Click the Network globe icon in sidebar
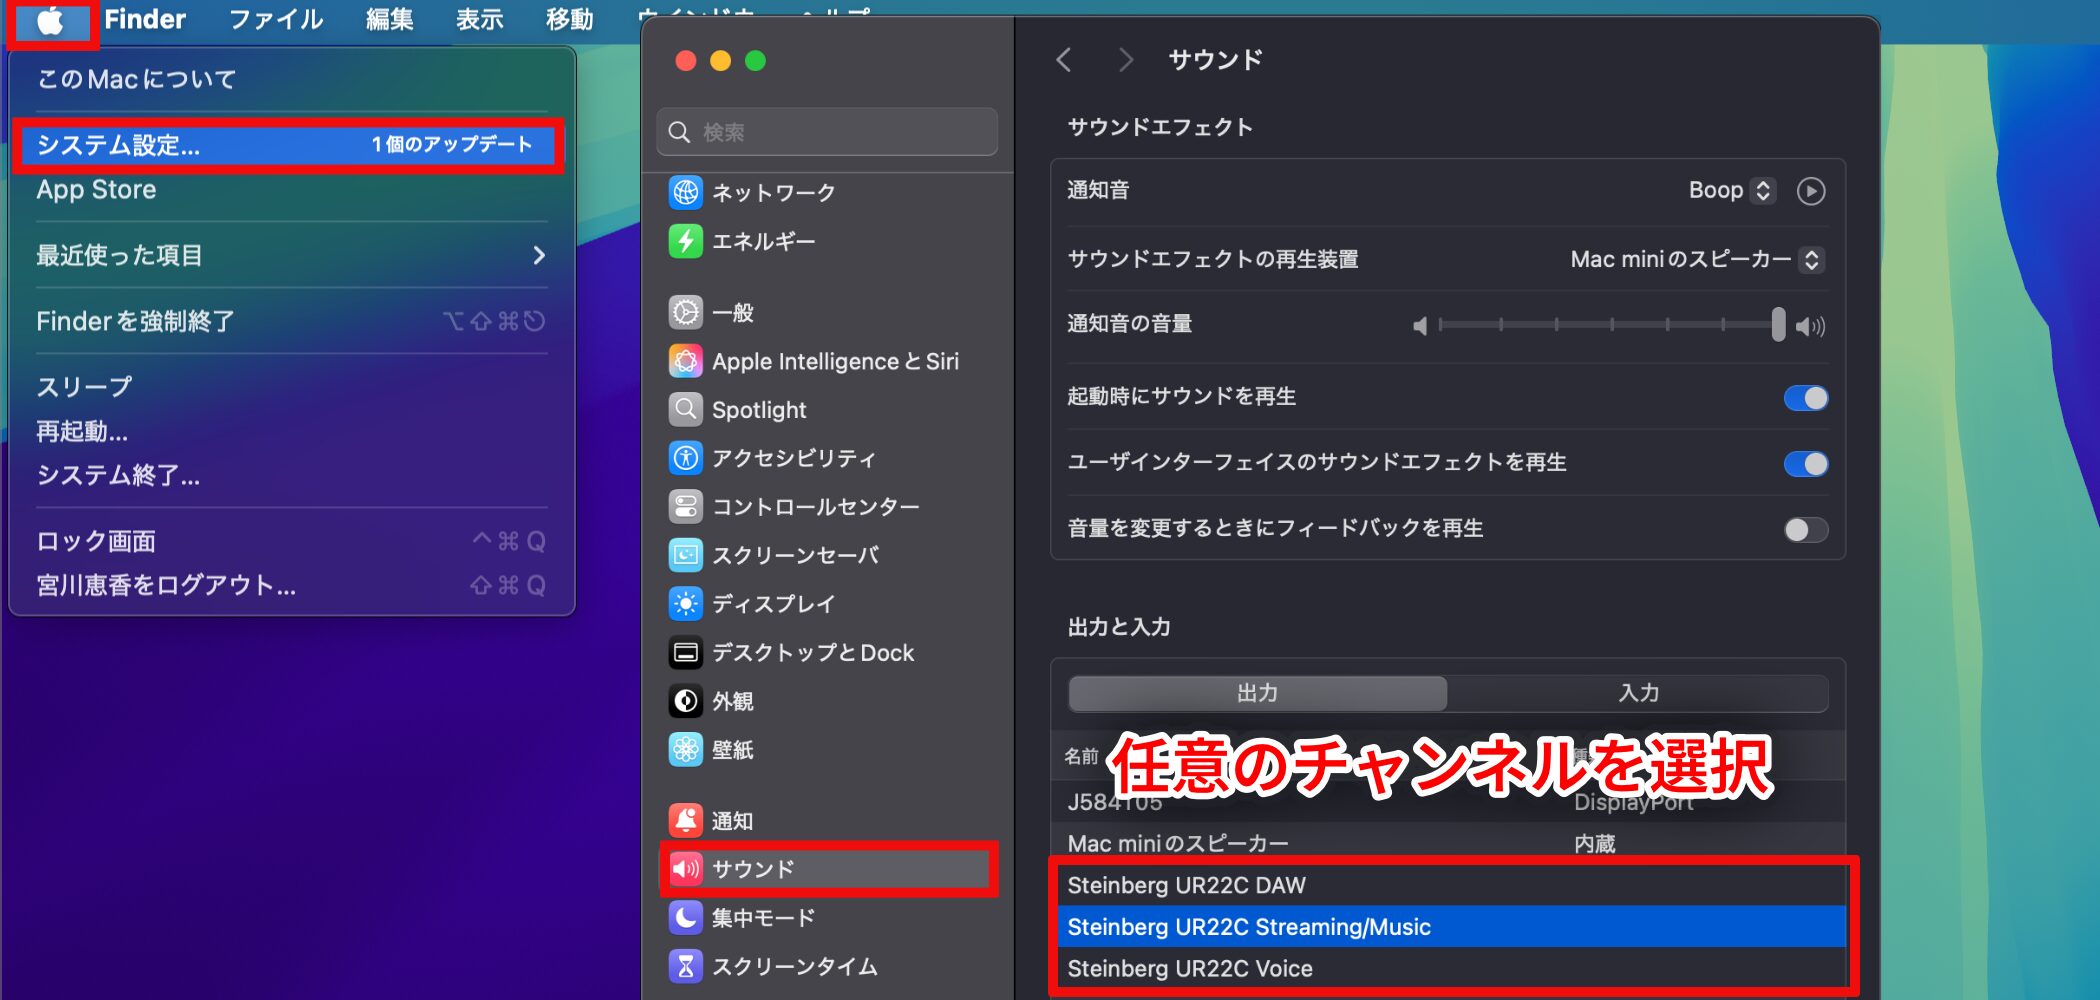Viewport: 2100px width, 1000px height. [686, 192]
